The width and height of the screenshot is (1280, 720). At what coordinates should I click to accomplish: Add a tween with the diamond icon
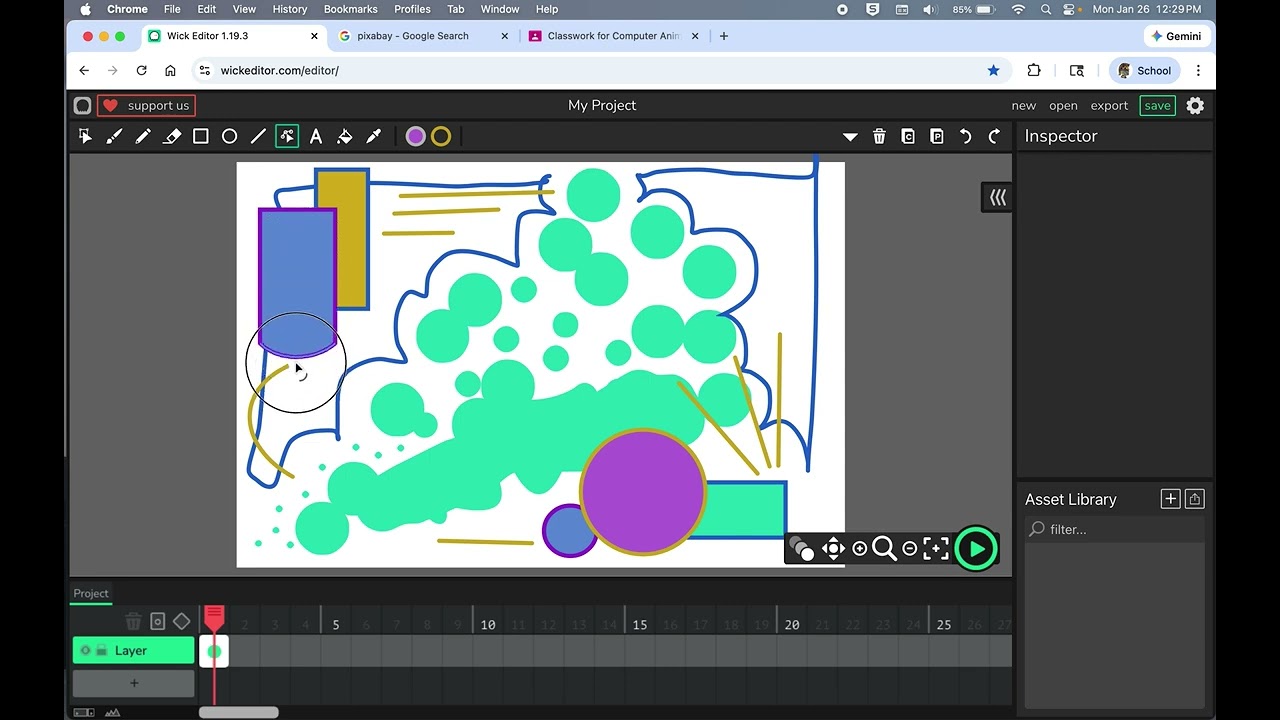pos(181,622)
